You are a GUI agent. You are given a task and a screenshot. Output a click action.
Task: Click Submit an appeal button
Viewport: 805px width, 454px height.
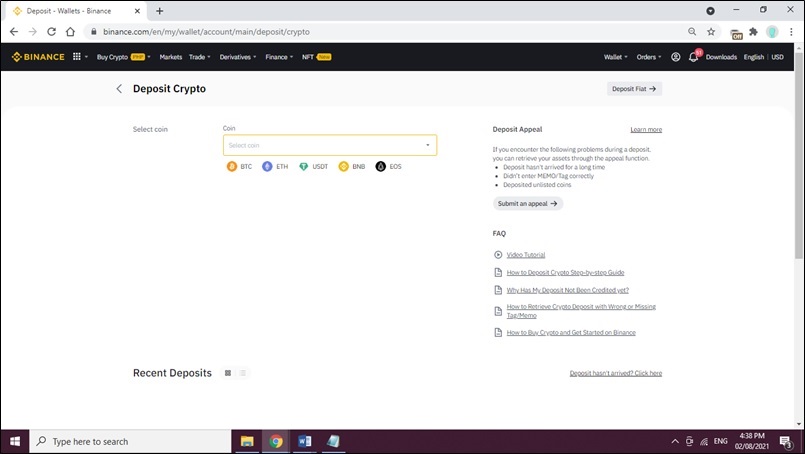coord(528,204)
